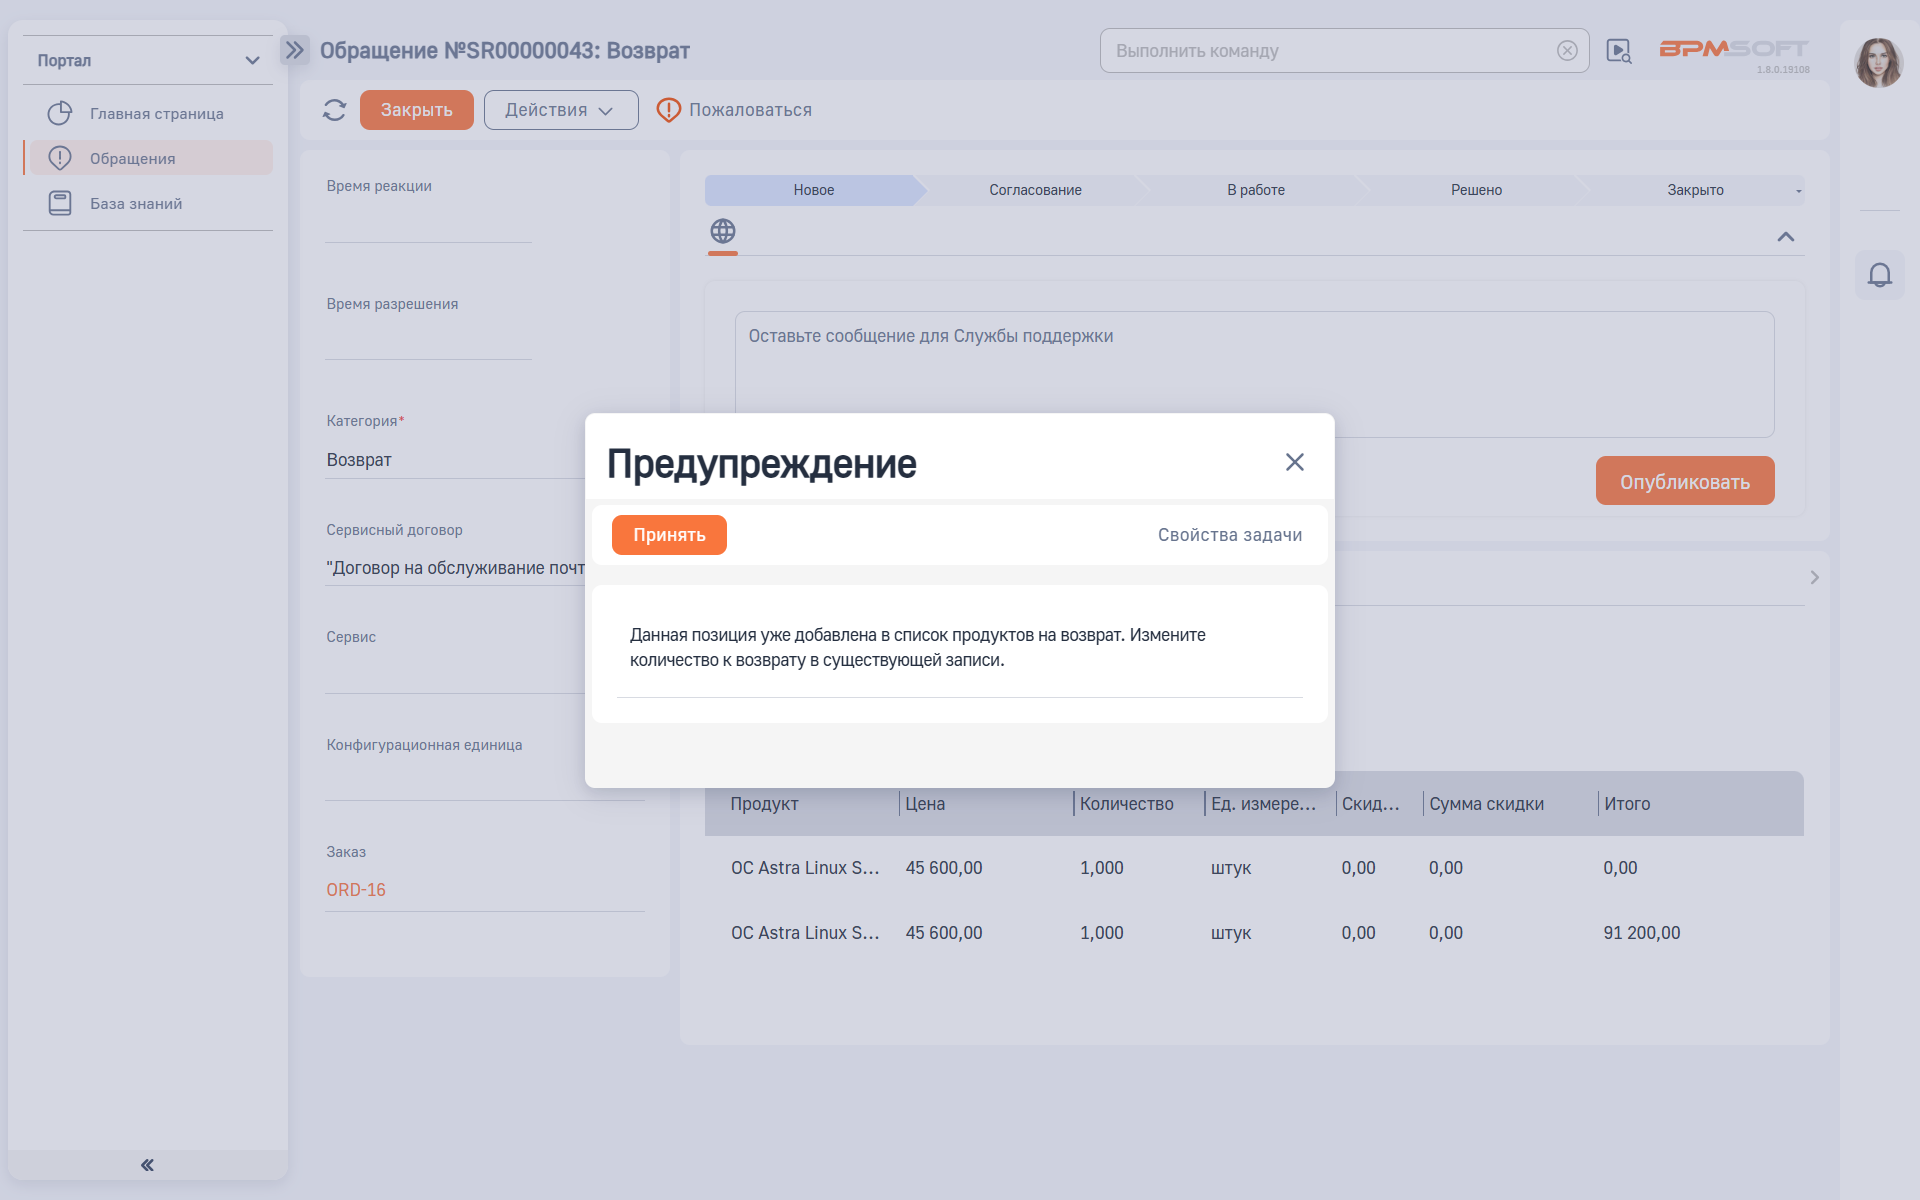
Task: Collapse the left navigation panel
Action: (x=147, y=1163)
